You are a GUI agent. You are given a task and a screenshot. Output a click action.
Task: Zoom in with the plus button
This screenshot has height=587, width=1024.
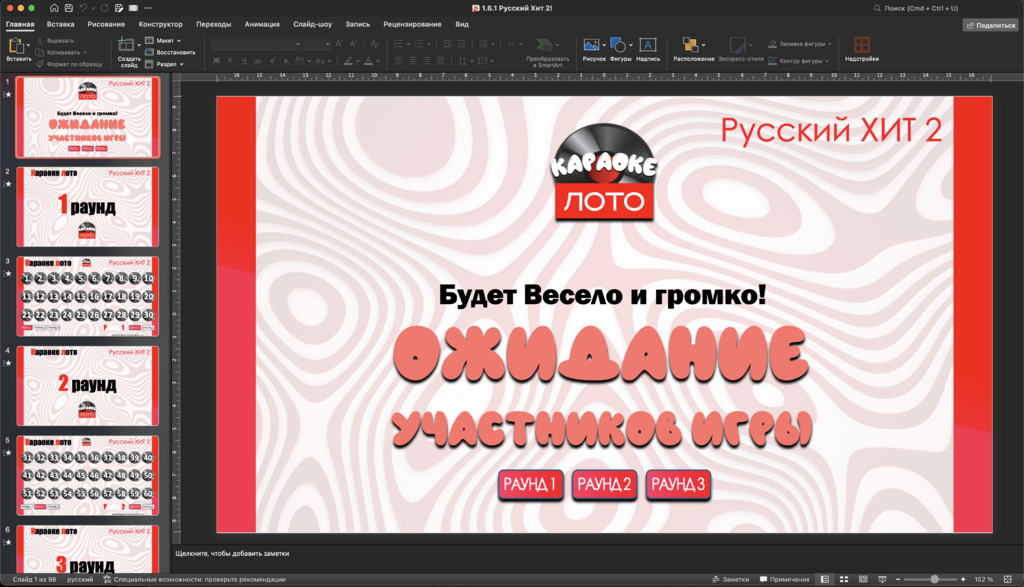tap(963, 579)
